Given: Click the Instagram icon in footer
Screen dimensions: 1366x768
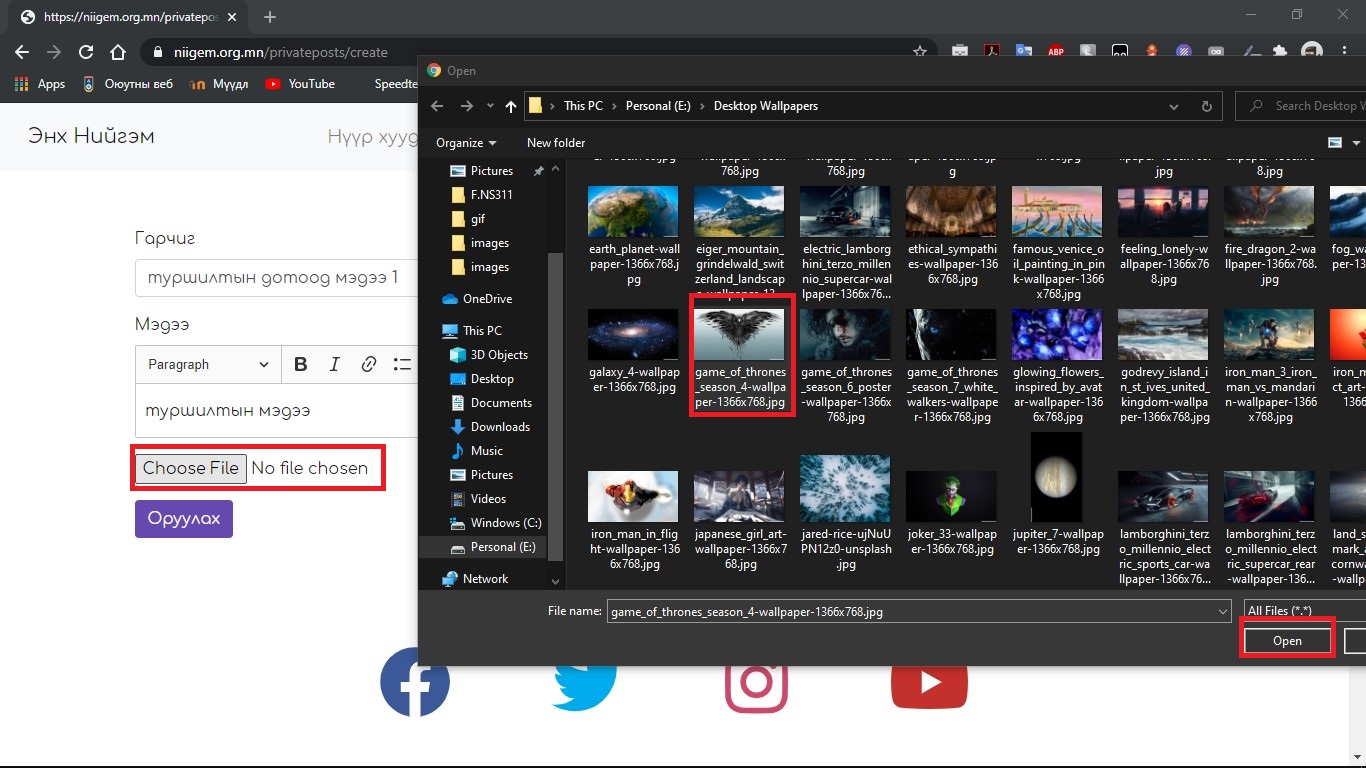Looking at the screenshot, I should point(756,682).
